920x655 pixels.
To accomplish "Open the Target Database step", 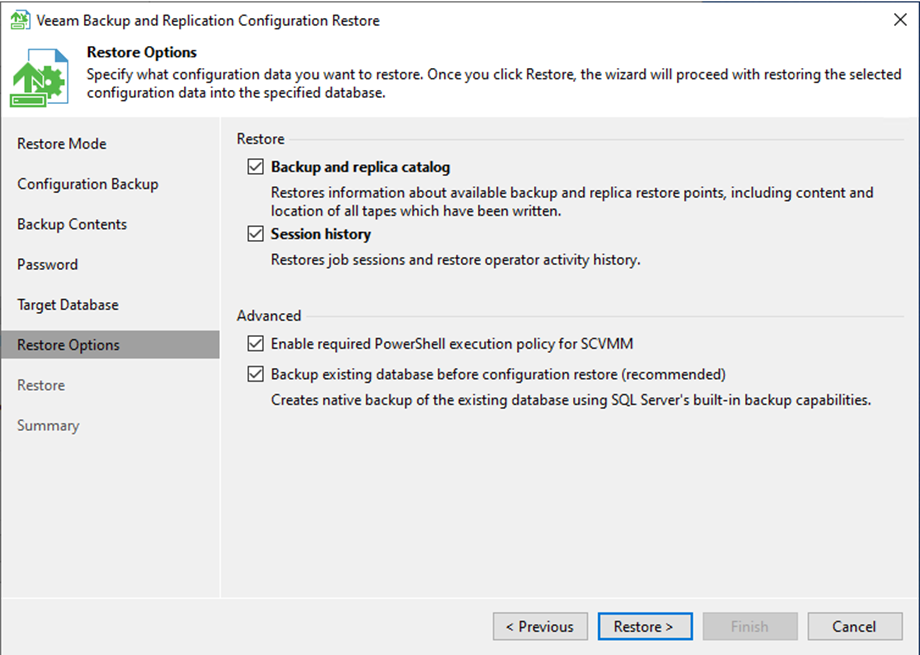I will click(67, 305).
